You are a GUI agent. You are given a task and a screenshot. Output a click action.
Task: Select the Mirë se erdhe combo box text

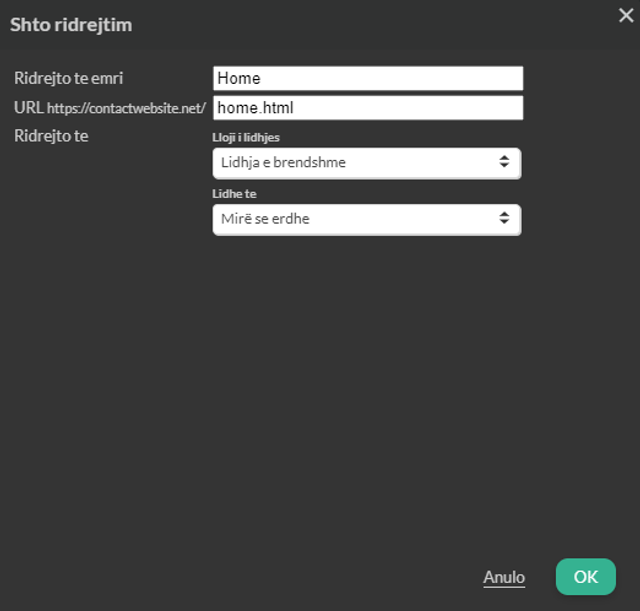(265, 219)
